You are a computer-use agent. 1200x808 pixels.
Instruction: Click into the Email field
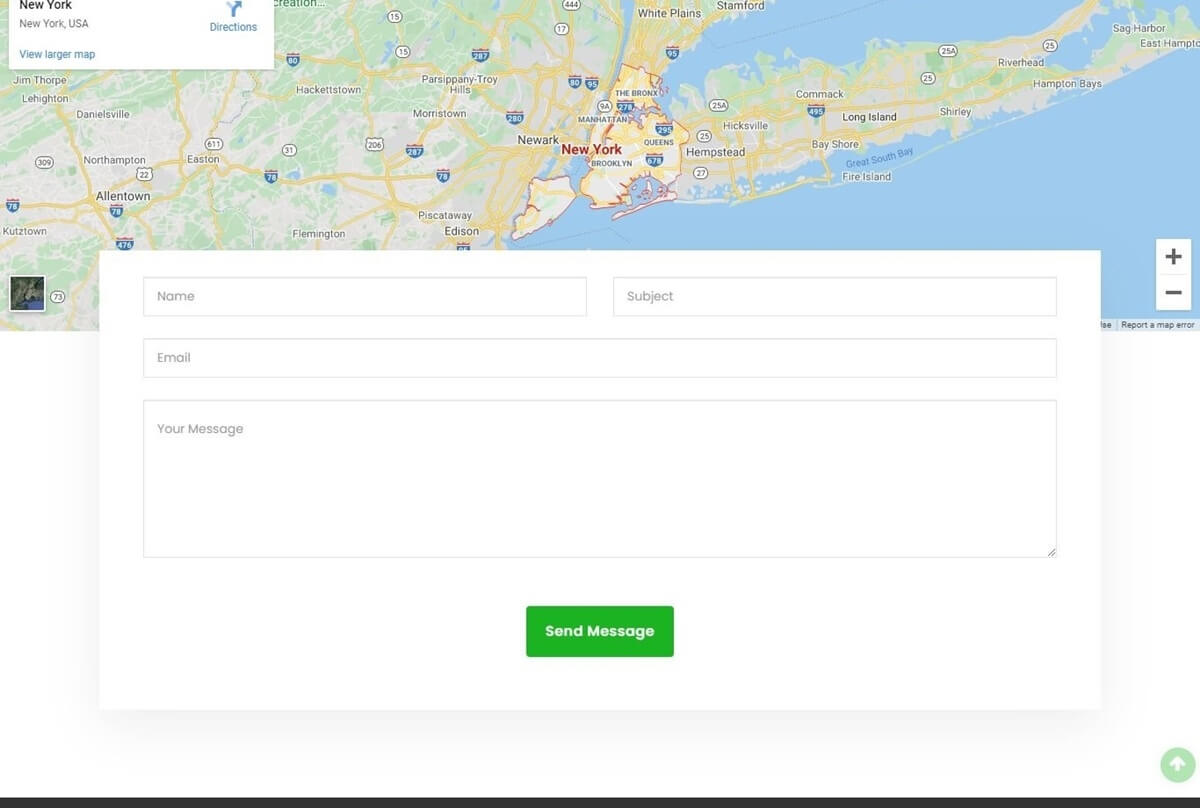[600, 358]
